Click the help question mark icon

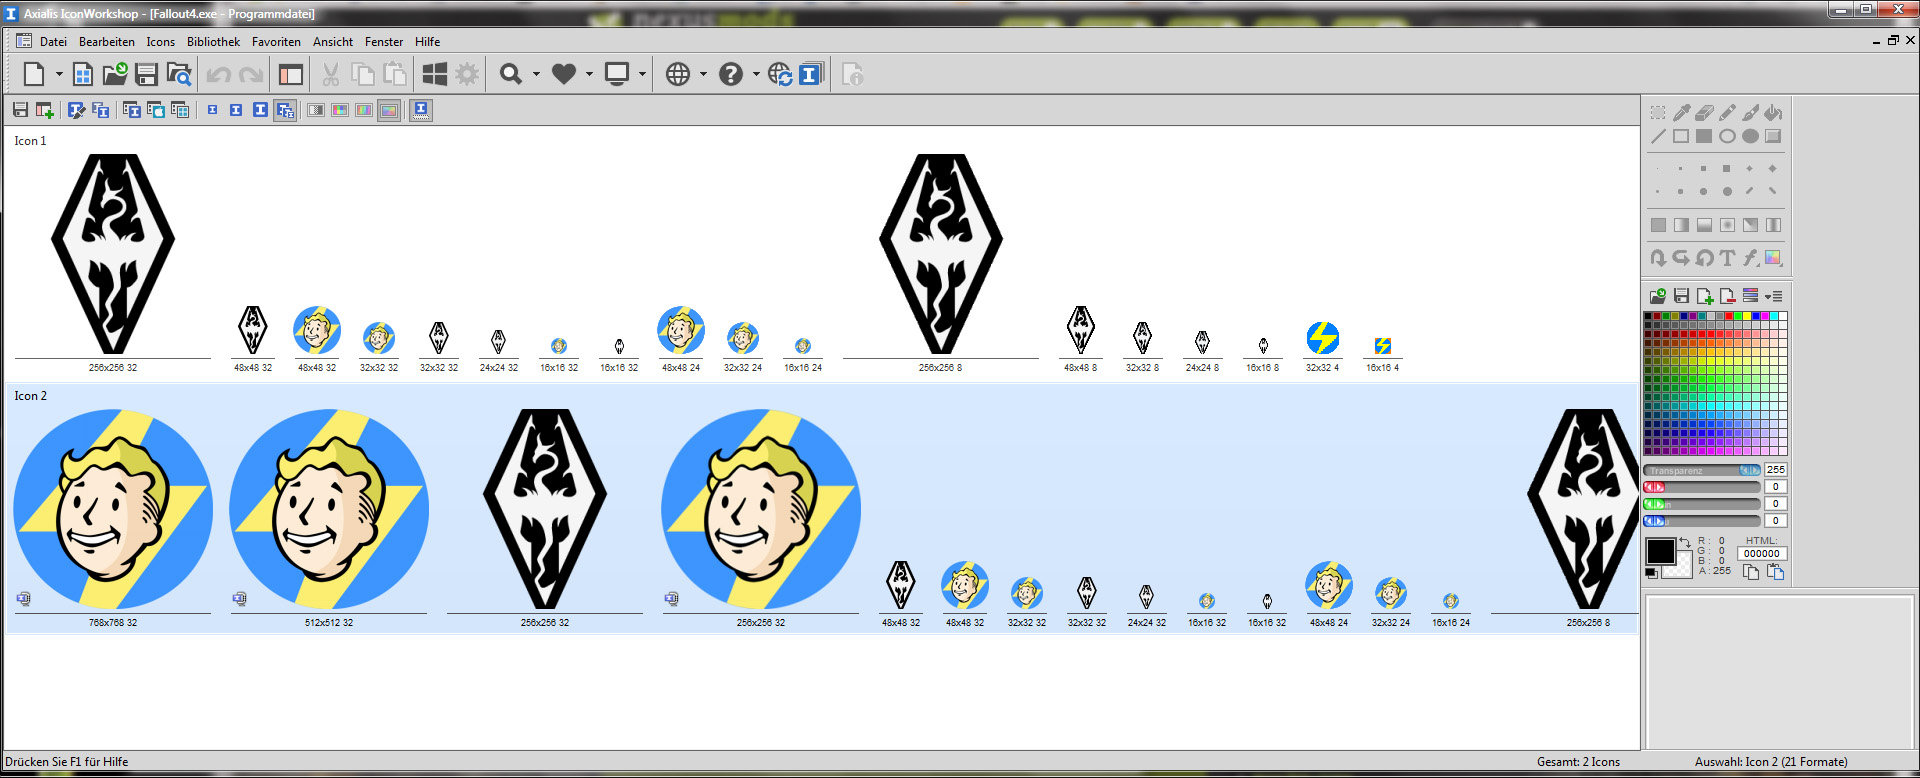[731, 74]
